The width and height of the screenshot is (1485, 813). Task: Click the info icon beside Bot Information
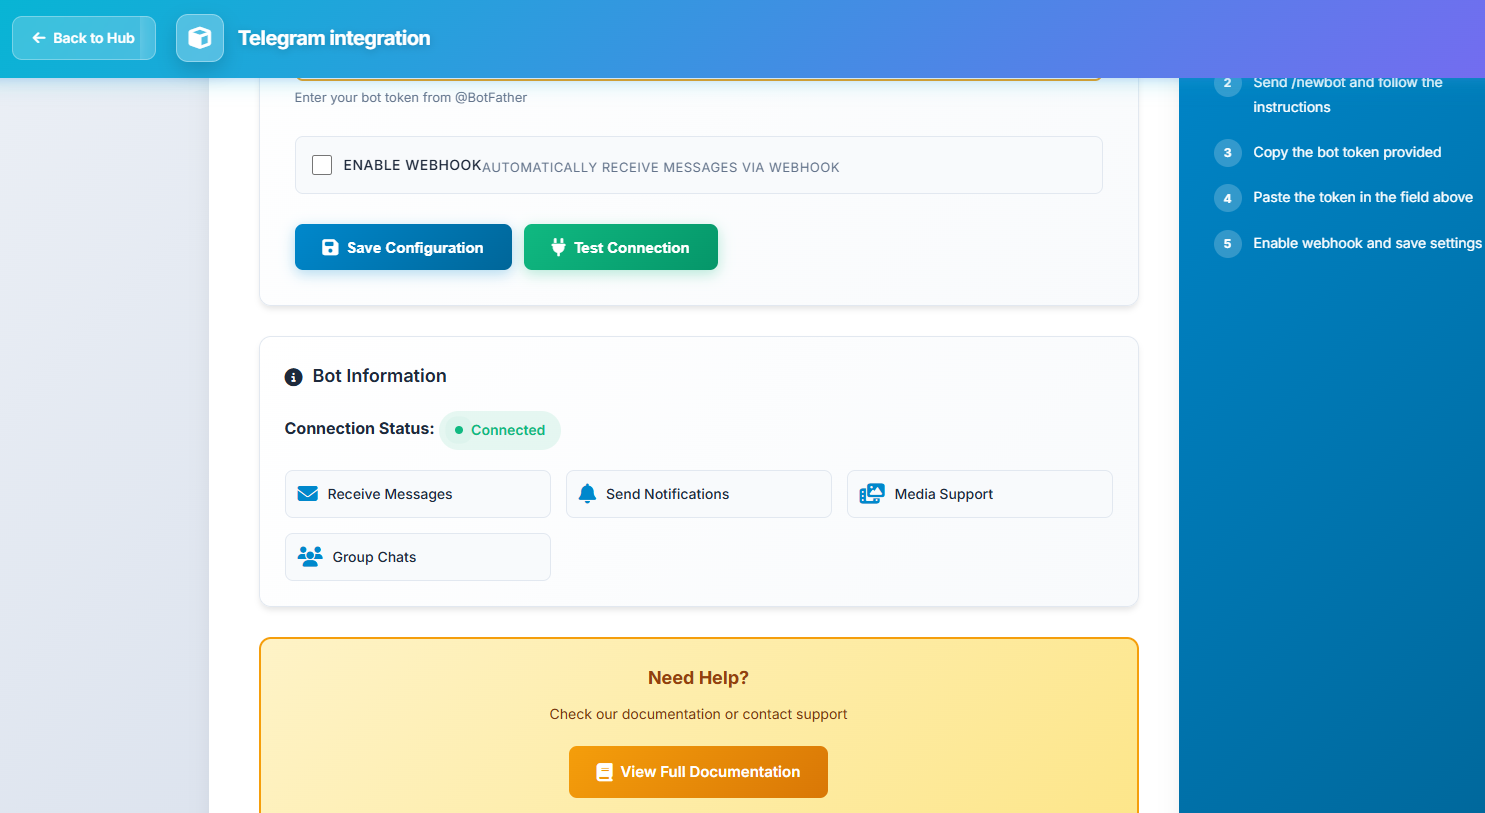pos(293,377)
